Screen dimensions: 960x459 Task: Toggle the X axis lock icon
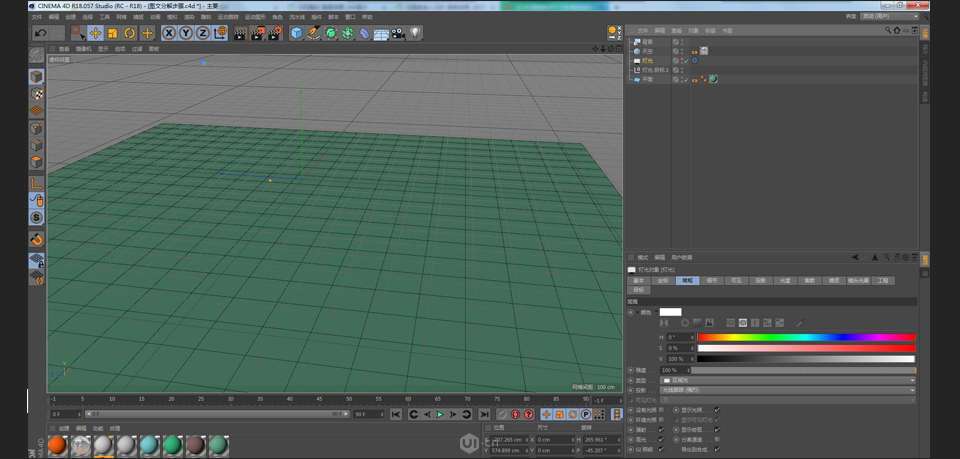169,33
